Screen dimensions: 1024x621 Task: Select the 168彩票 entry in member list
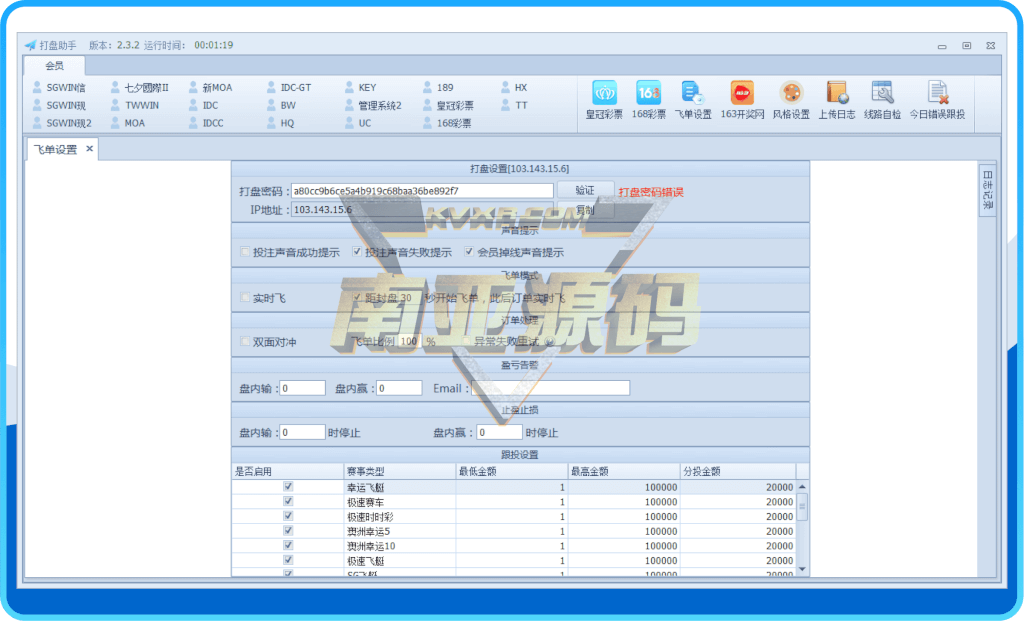[447, 123]
